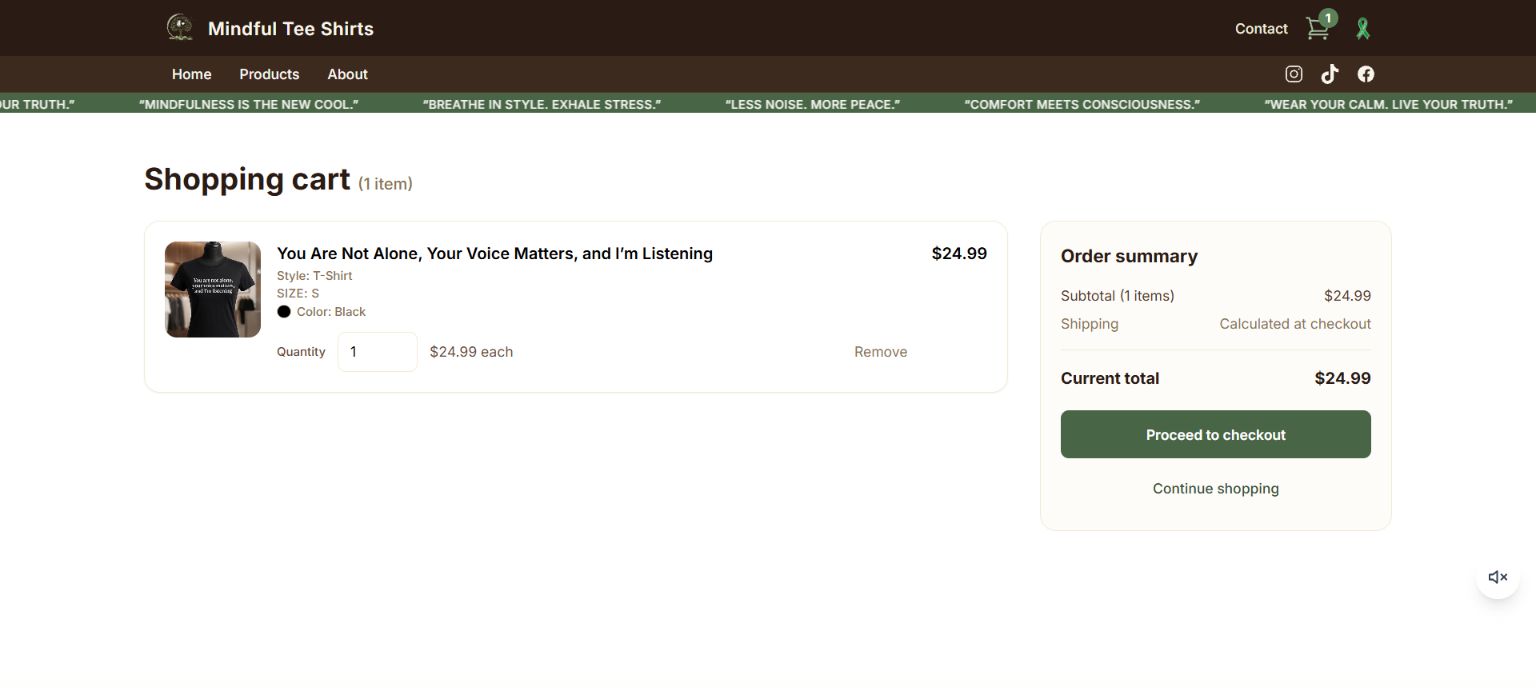
Task: Click Proceed to checkout button
Action: pos(1216,435)
